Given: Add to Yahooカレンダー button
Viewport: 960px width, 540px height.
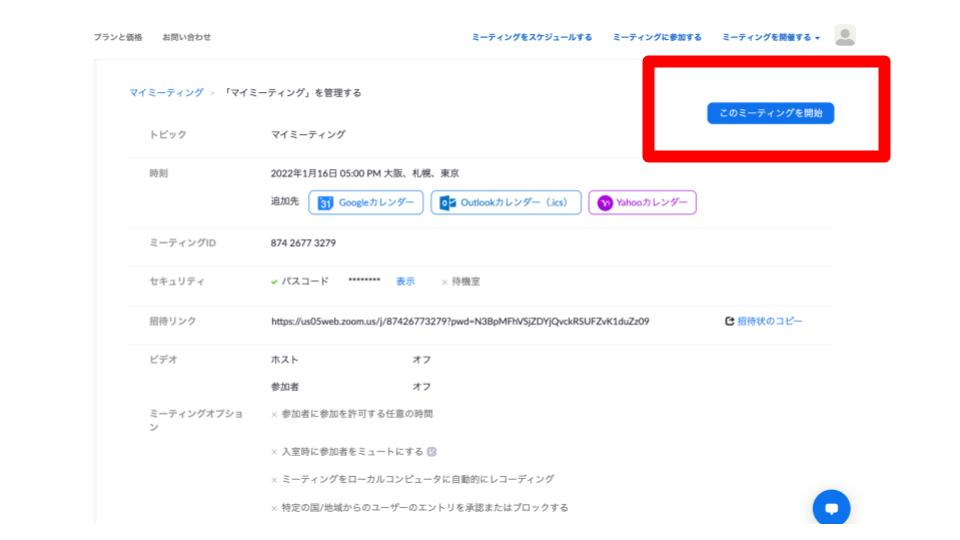Looking at the screenshot, I should (x=642, y=203).
